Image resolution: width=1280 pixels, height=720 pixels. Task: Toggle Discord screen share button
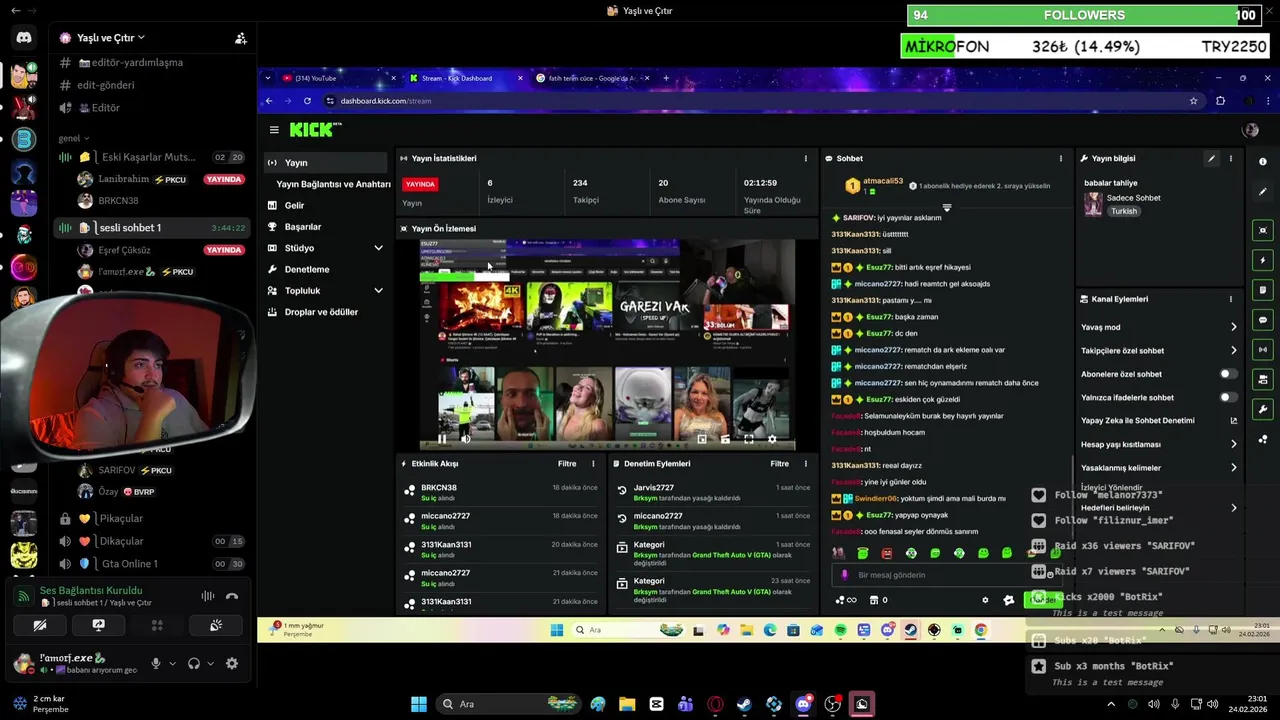point(98,625)
